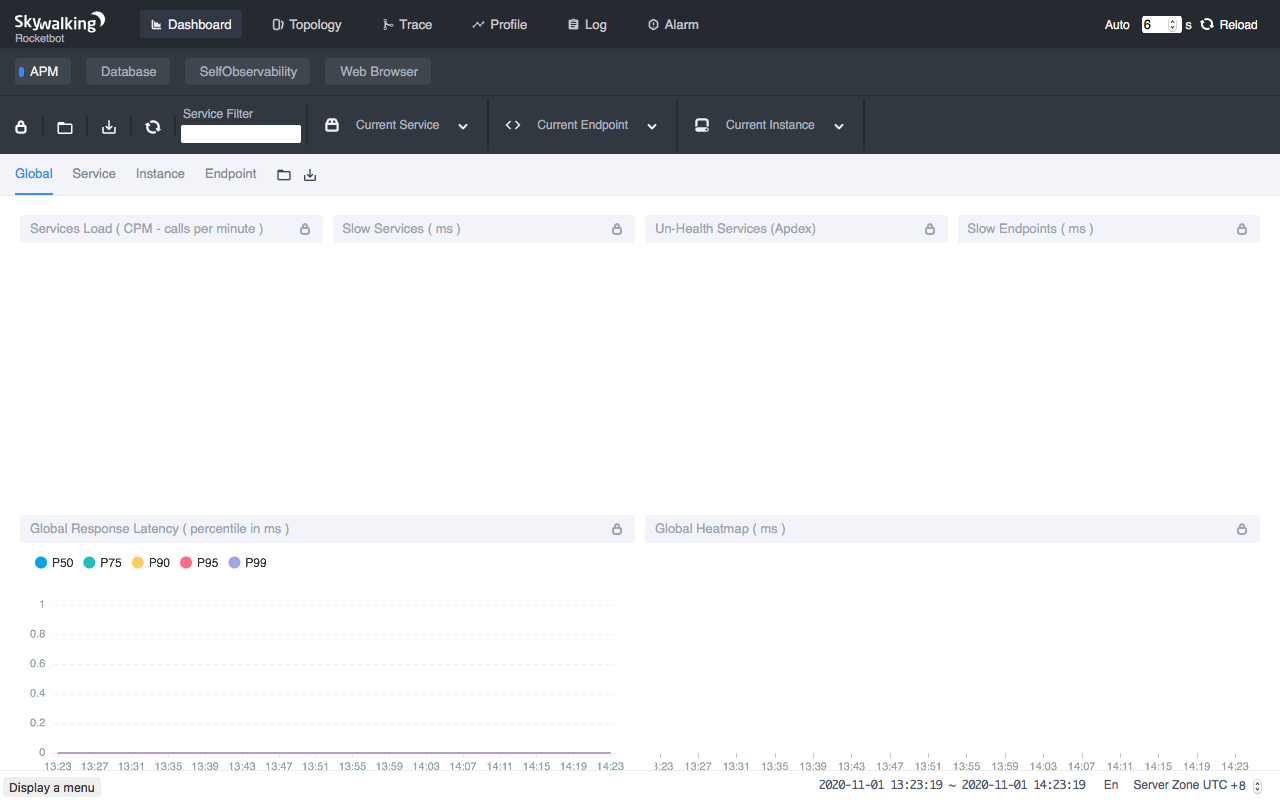This screenshot has width=1280, height=800.
Task: Expand the Current Service dropdown
Action: (x=463, y=127)
